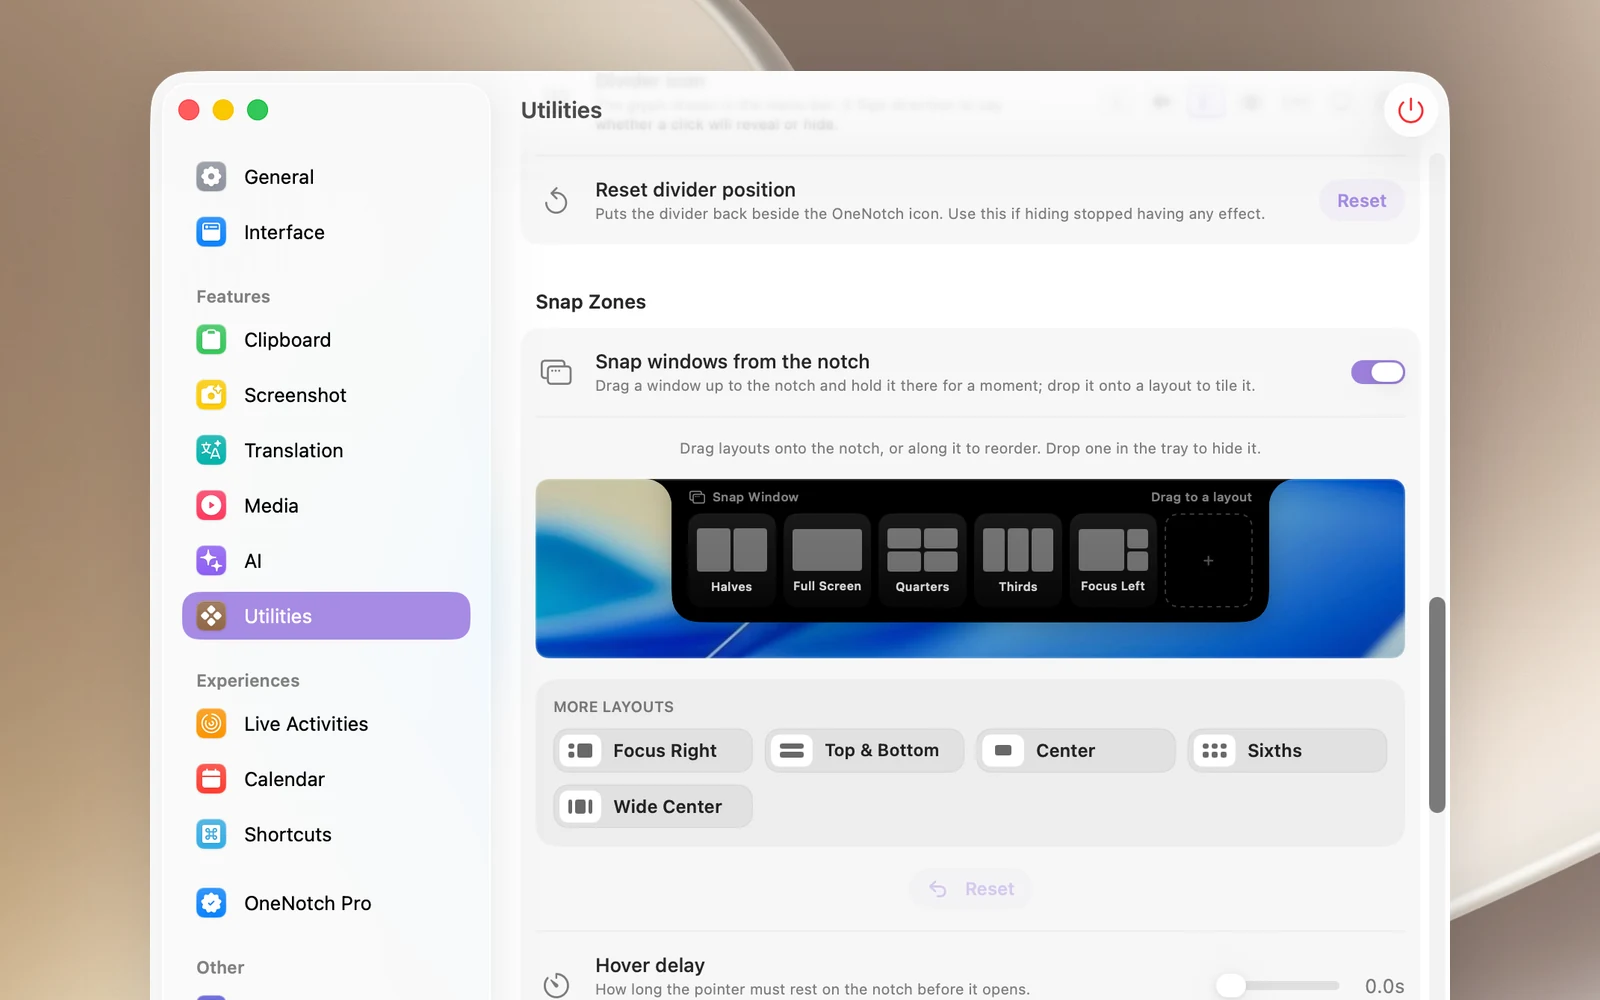The width and height of the screenshot is (1600, 1000).
Task: Click the Hover delay clock icon
Action: [x=556, y=985]
